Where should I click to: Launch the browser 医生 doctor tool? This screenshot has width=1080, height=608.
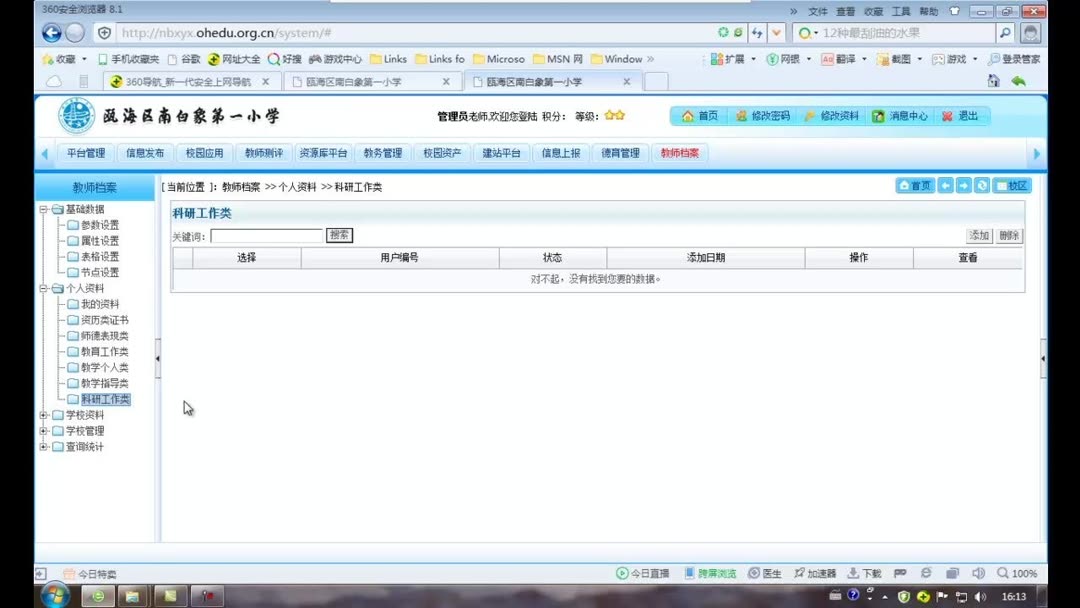(765, 573)
